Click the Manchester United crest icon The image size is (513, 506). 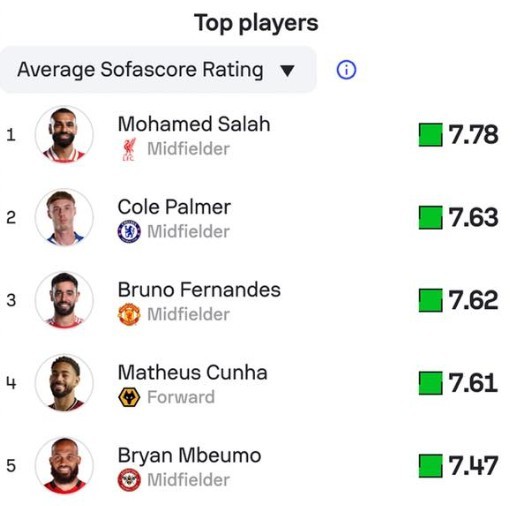pyautogui.click(x=129, y=314)
